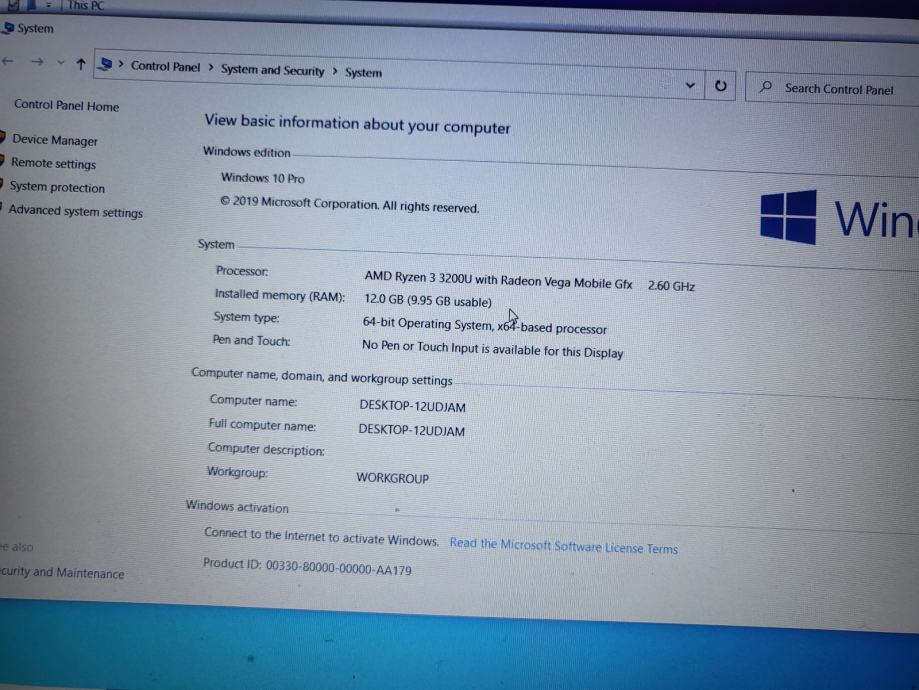
Task: Open Device Manager
Action: (x=55, y=140)
